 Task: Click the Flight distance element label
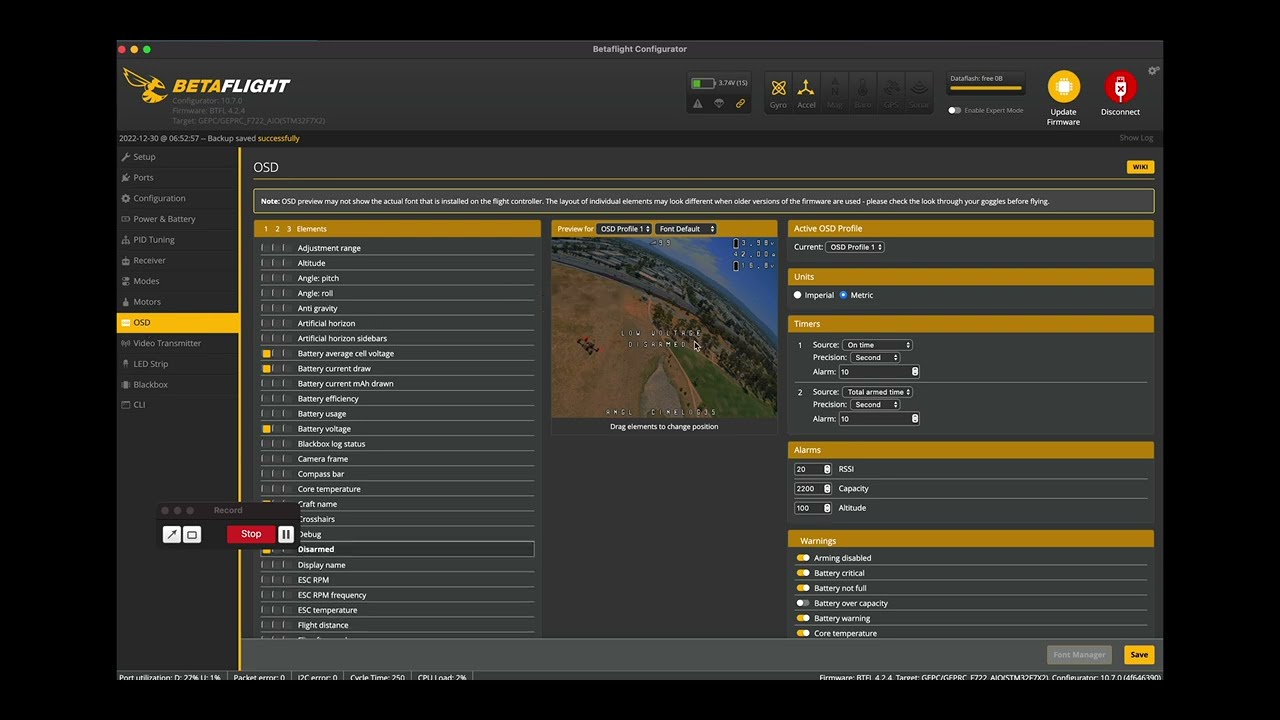(323, 625)
